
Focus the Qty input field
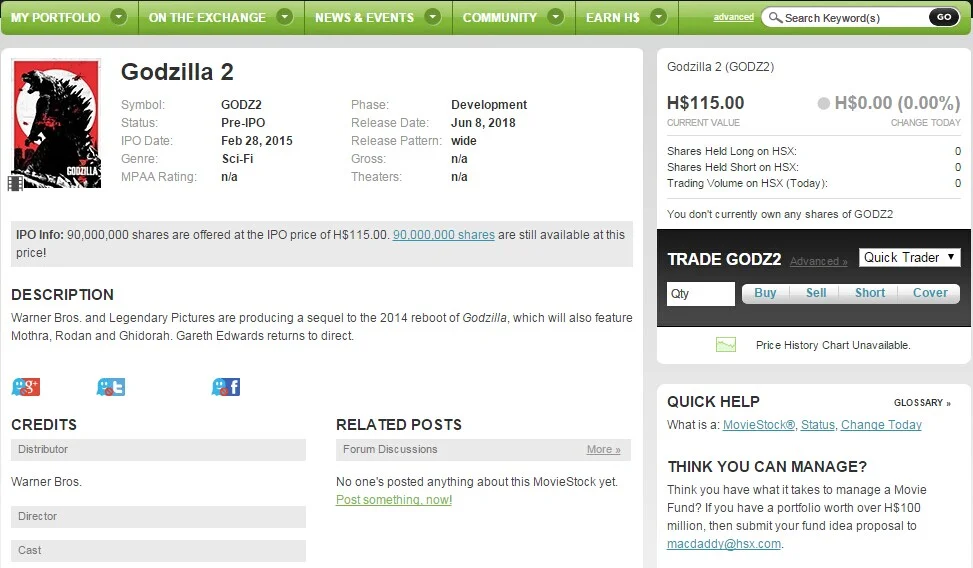tap(701, 294)
